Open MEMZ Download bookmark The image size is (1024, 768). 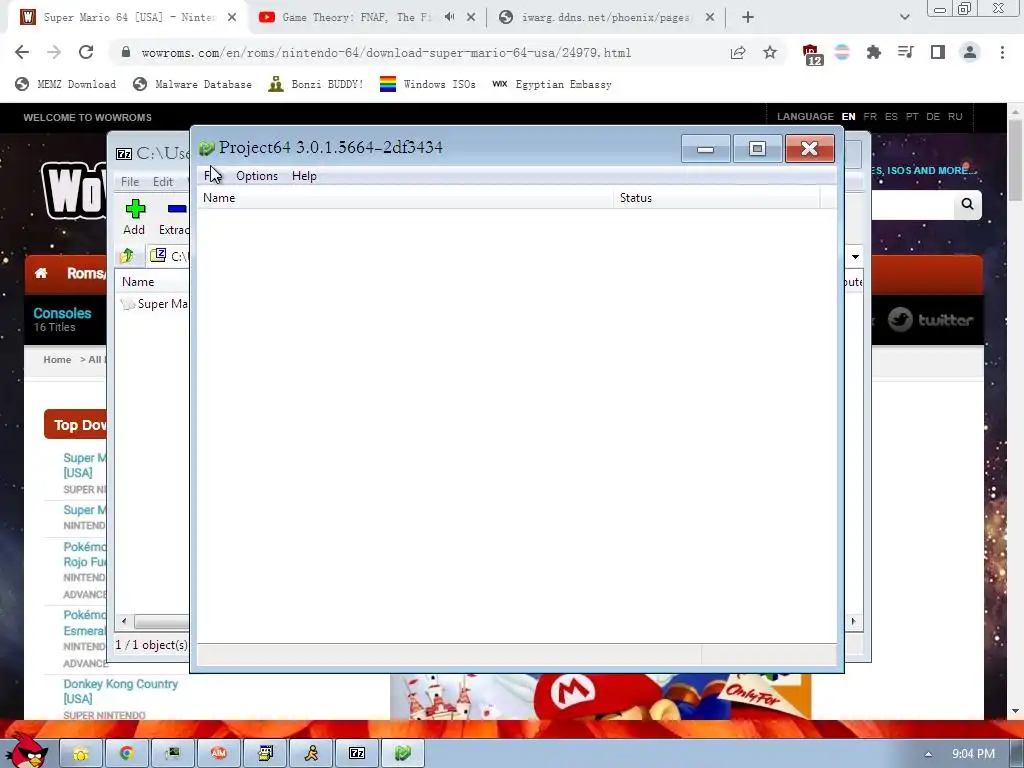tap(65, 84)
